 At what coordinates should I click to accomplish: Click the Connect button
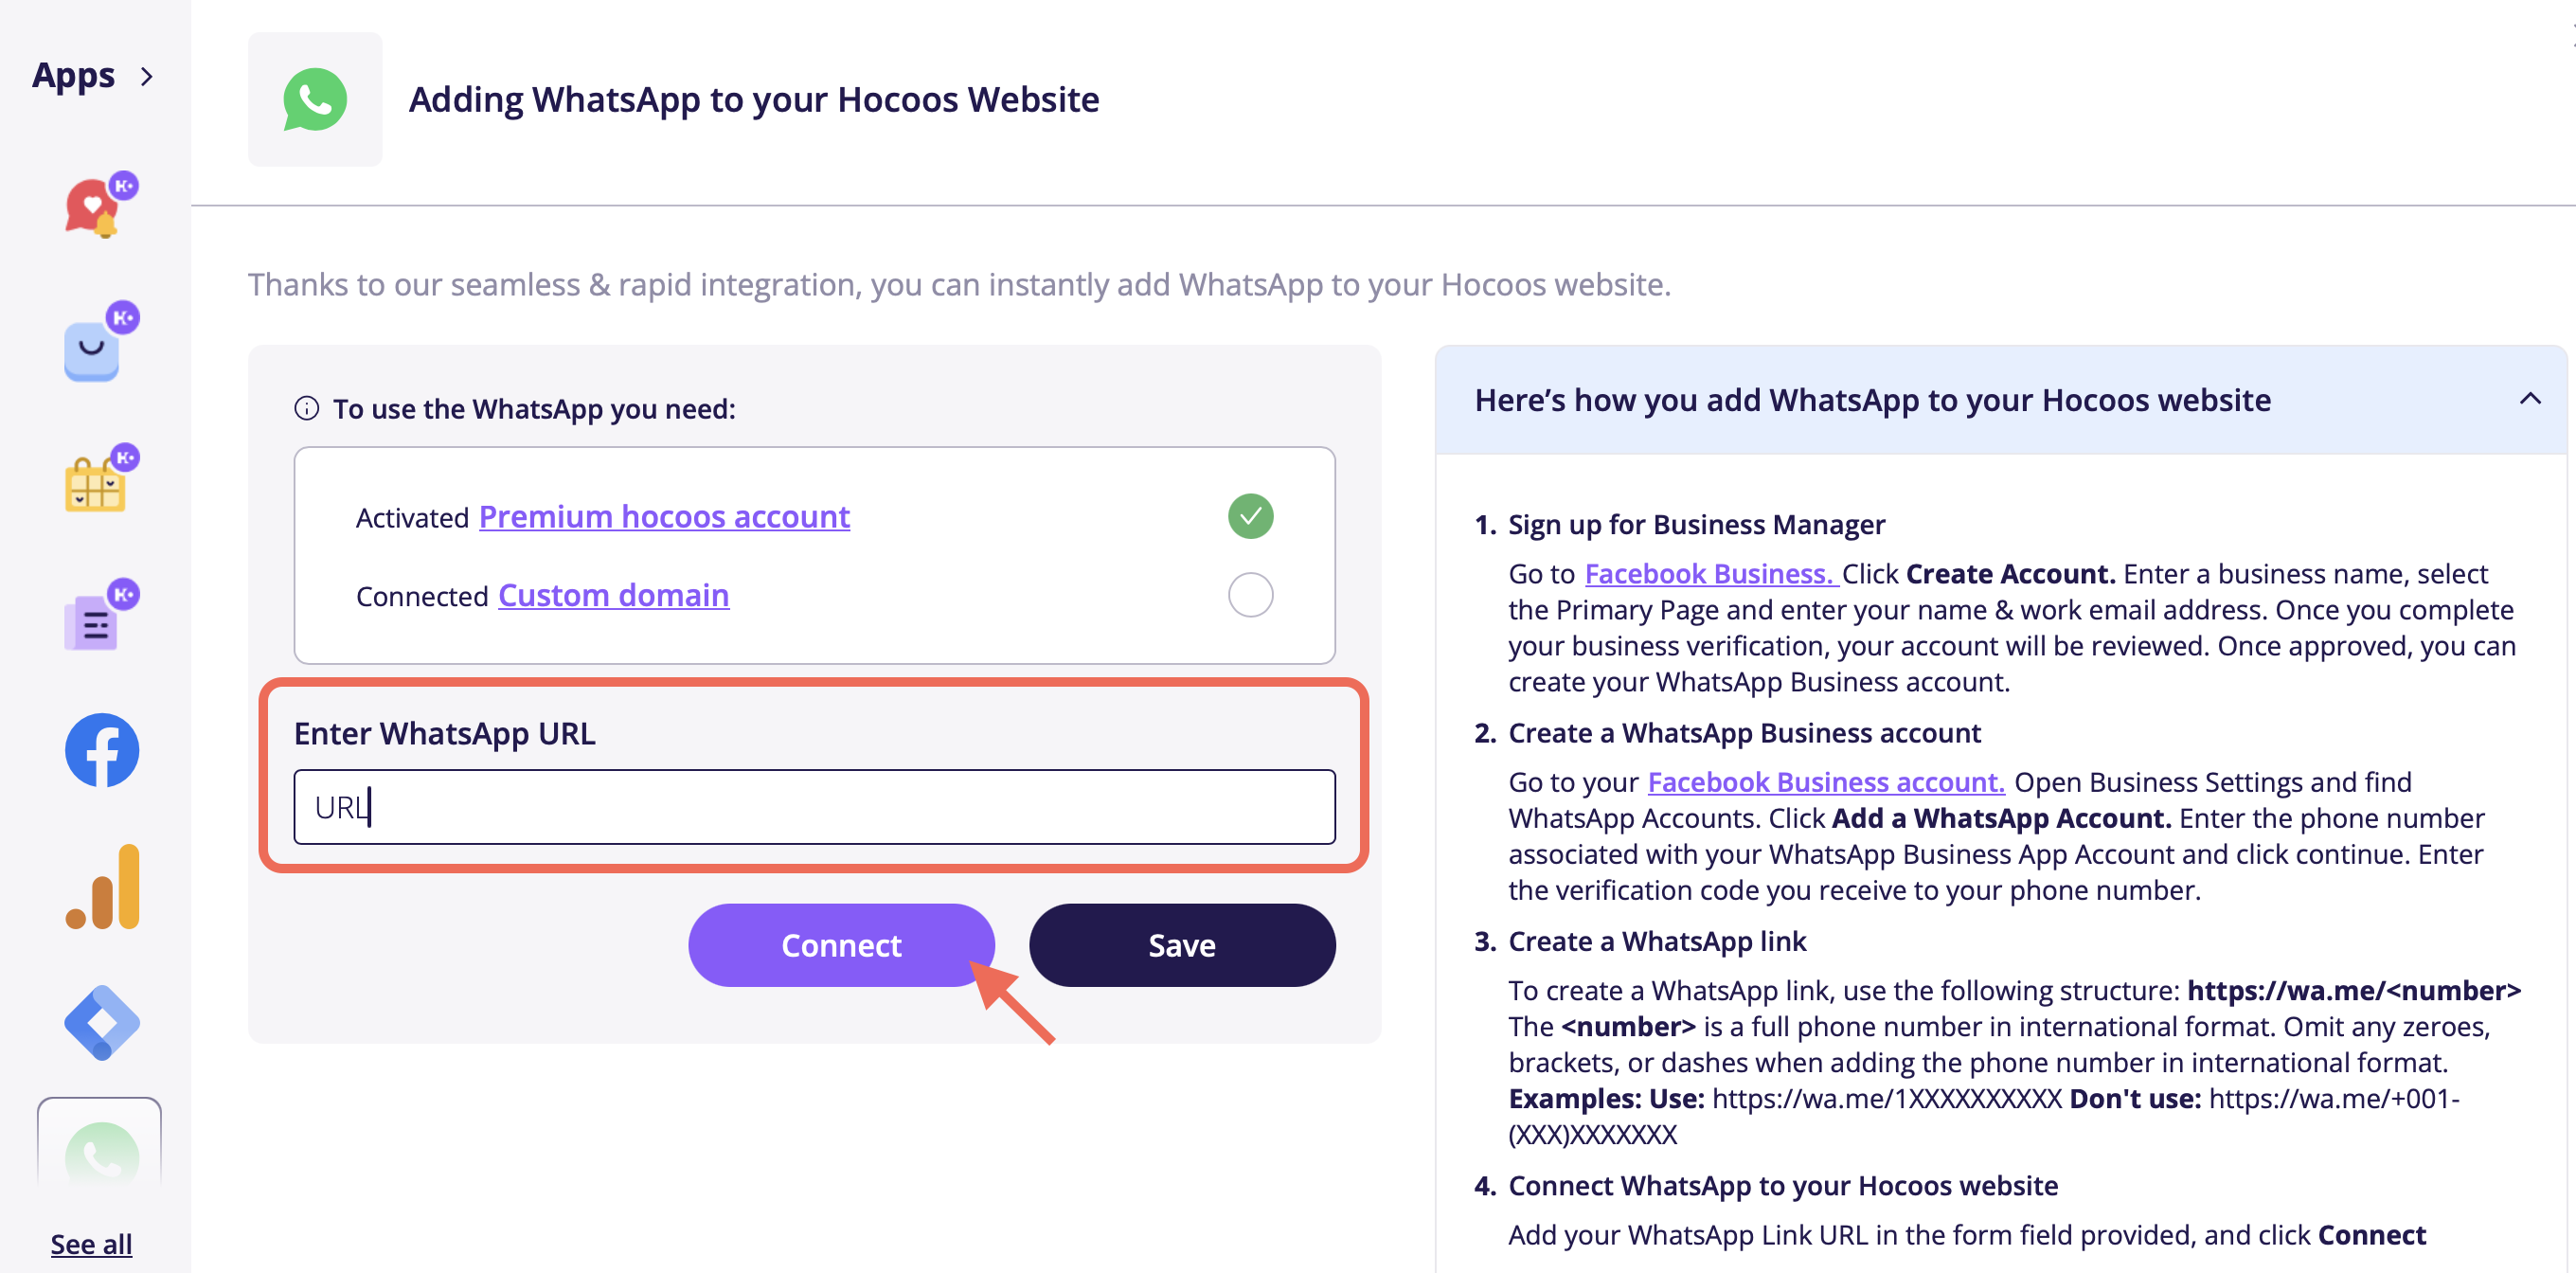[x=841, y=945]
